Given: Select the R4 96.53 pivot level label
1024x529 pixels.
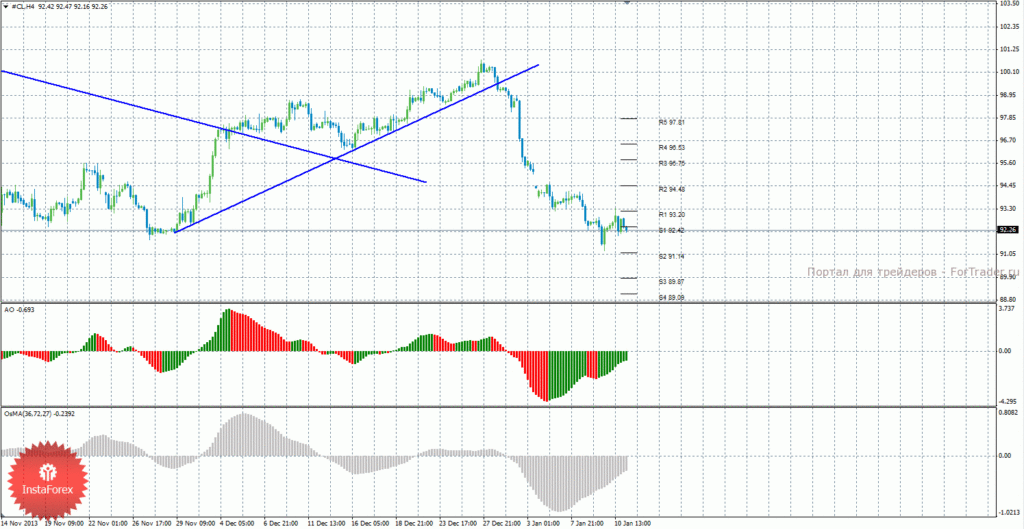Looking at the screenshot, I should (671, 148).
